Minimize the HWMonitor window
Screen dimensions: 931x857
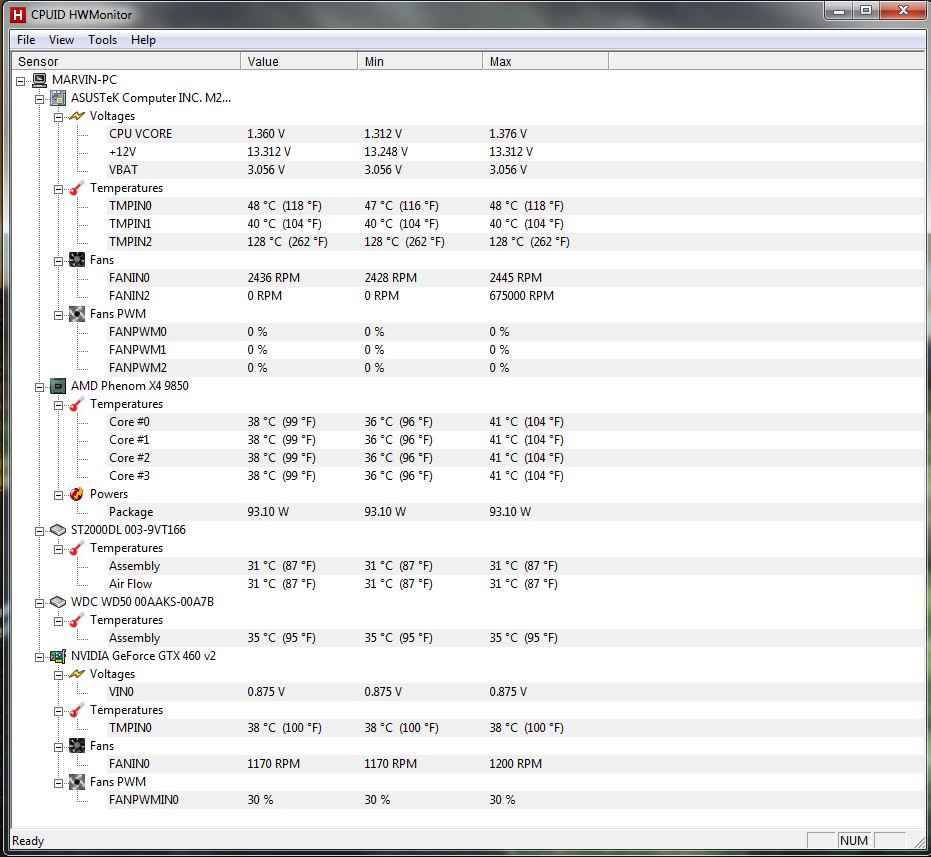tap(839, 11)
